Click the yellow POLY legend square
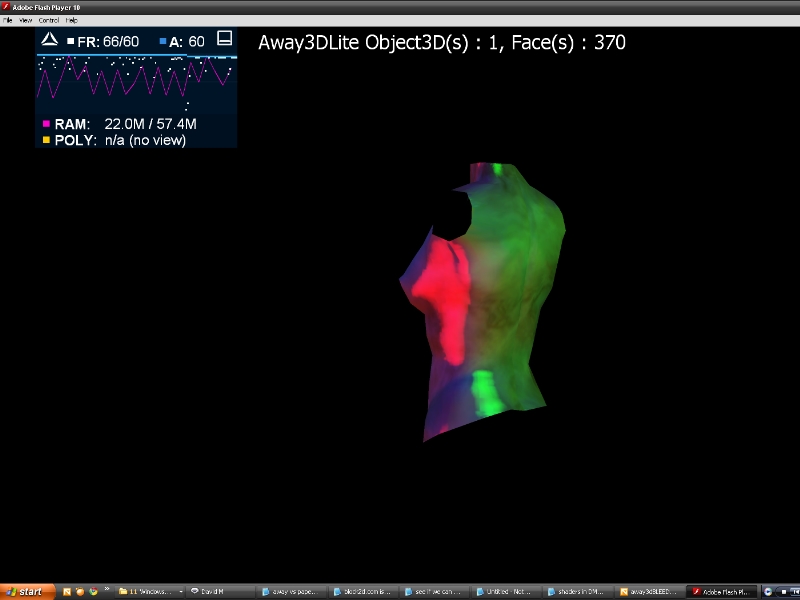The image size is (800, 600). 46,141
